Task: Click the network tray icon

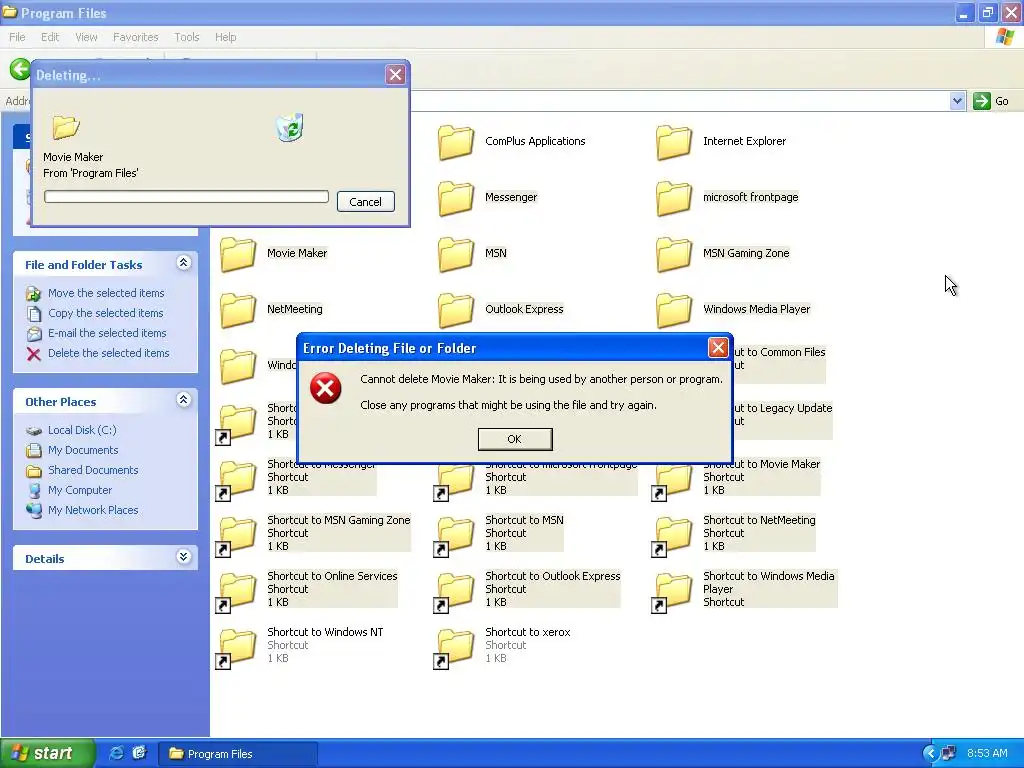Action: pos(948,754)
